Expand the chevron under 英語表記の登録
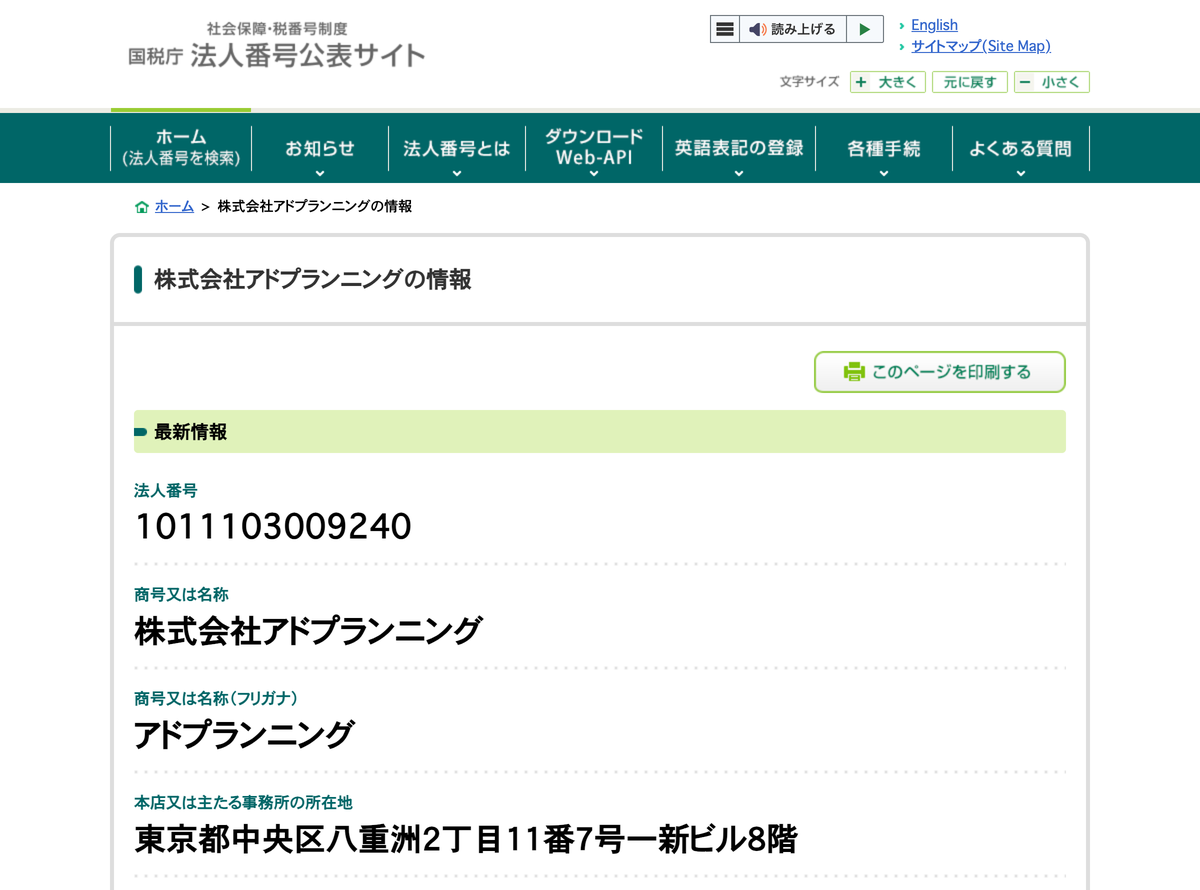This screenshot has width=1200, height=890. (x=739, y=173)
